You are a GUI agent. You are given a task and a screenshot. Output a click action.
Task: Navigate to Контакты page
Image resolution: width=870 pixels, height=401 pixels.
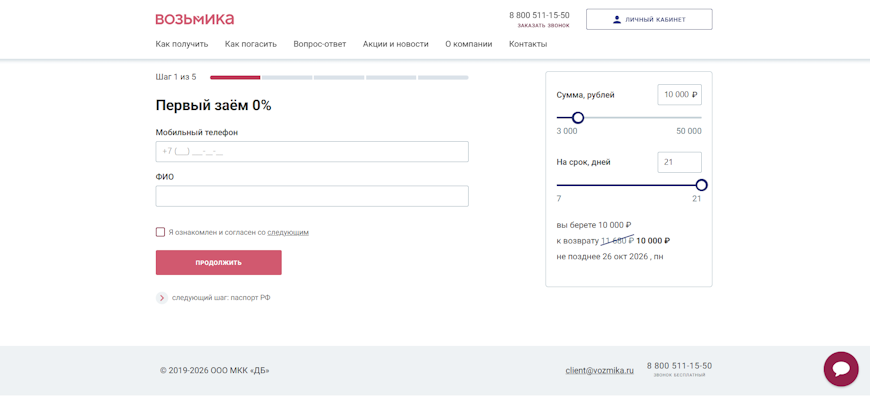tap(528, 44)
